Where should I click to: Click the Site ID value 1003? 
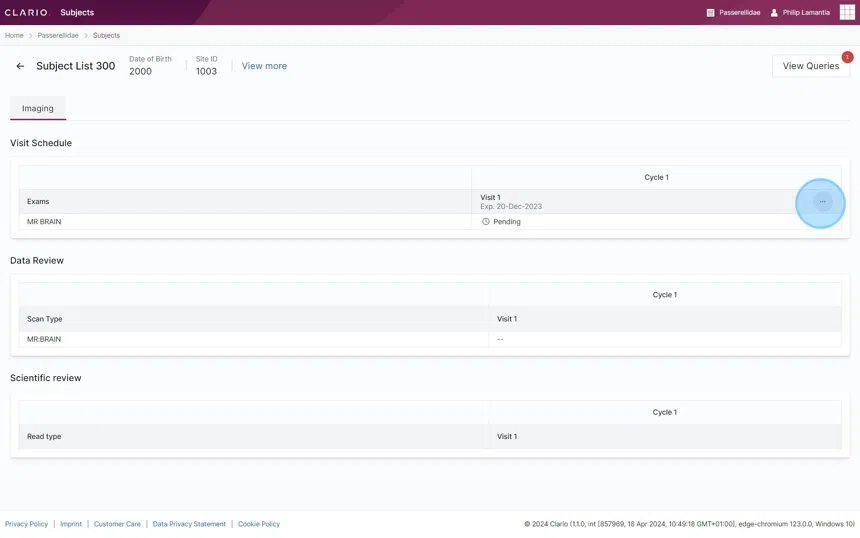(206, 71)
